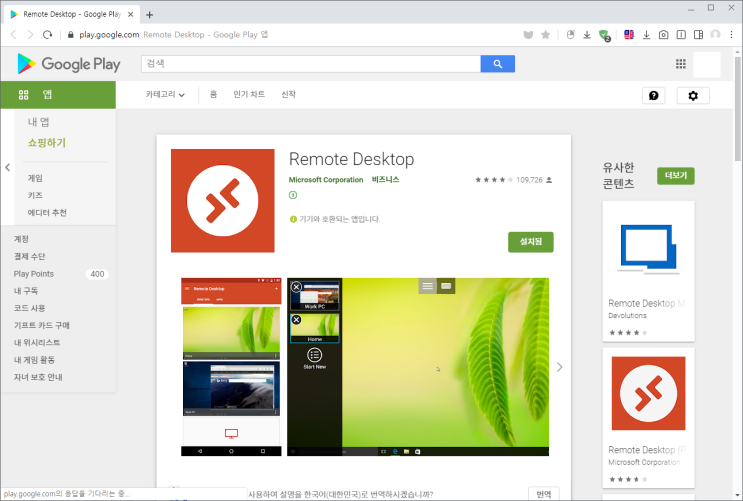Open the Devolutions Remote Desktop card
Viewport: 743px width, 501px height.
(x=648, y=271)
